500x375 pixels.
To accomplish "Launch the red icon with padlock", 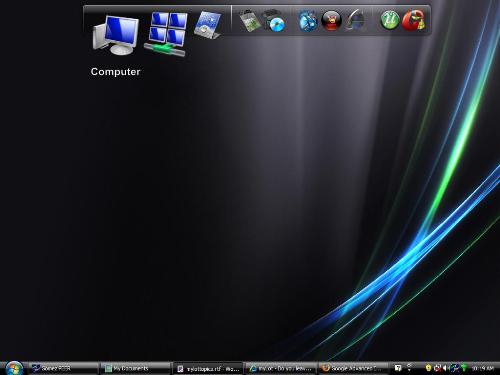I will point(413,20).
